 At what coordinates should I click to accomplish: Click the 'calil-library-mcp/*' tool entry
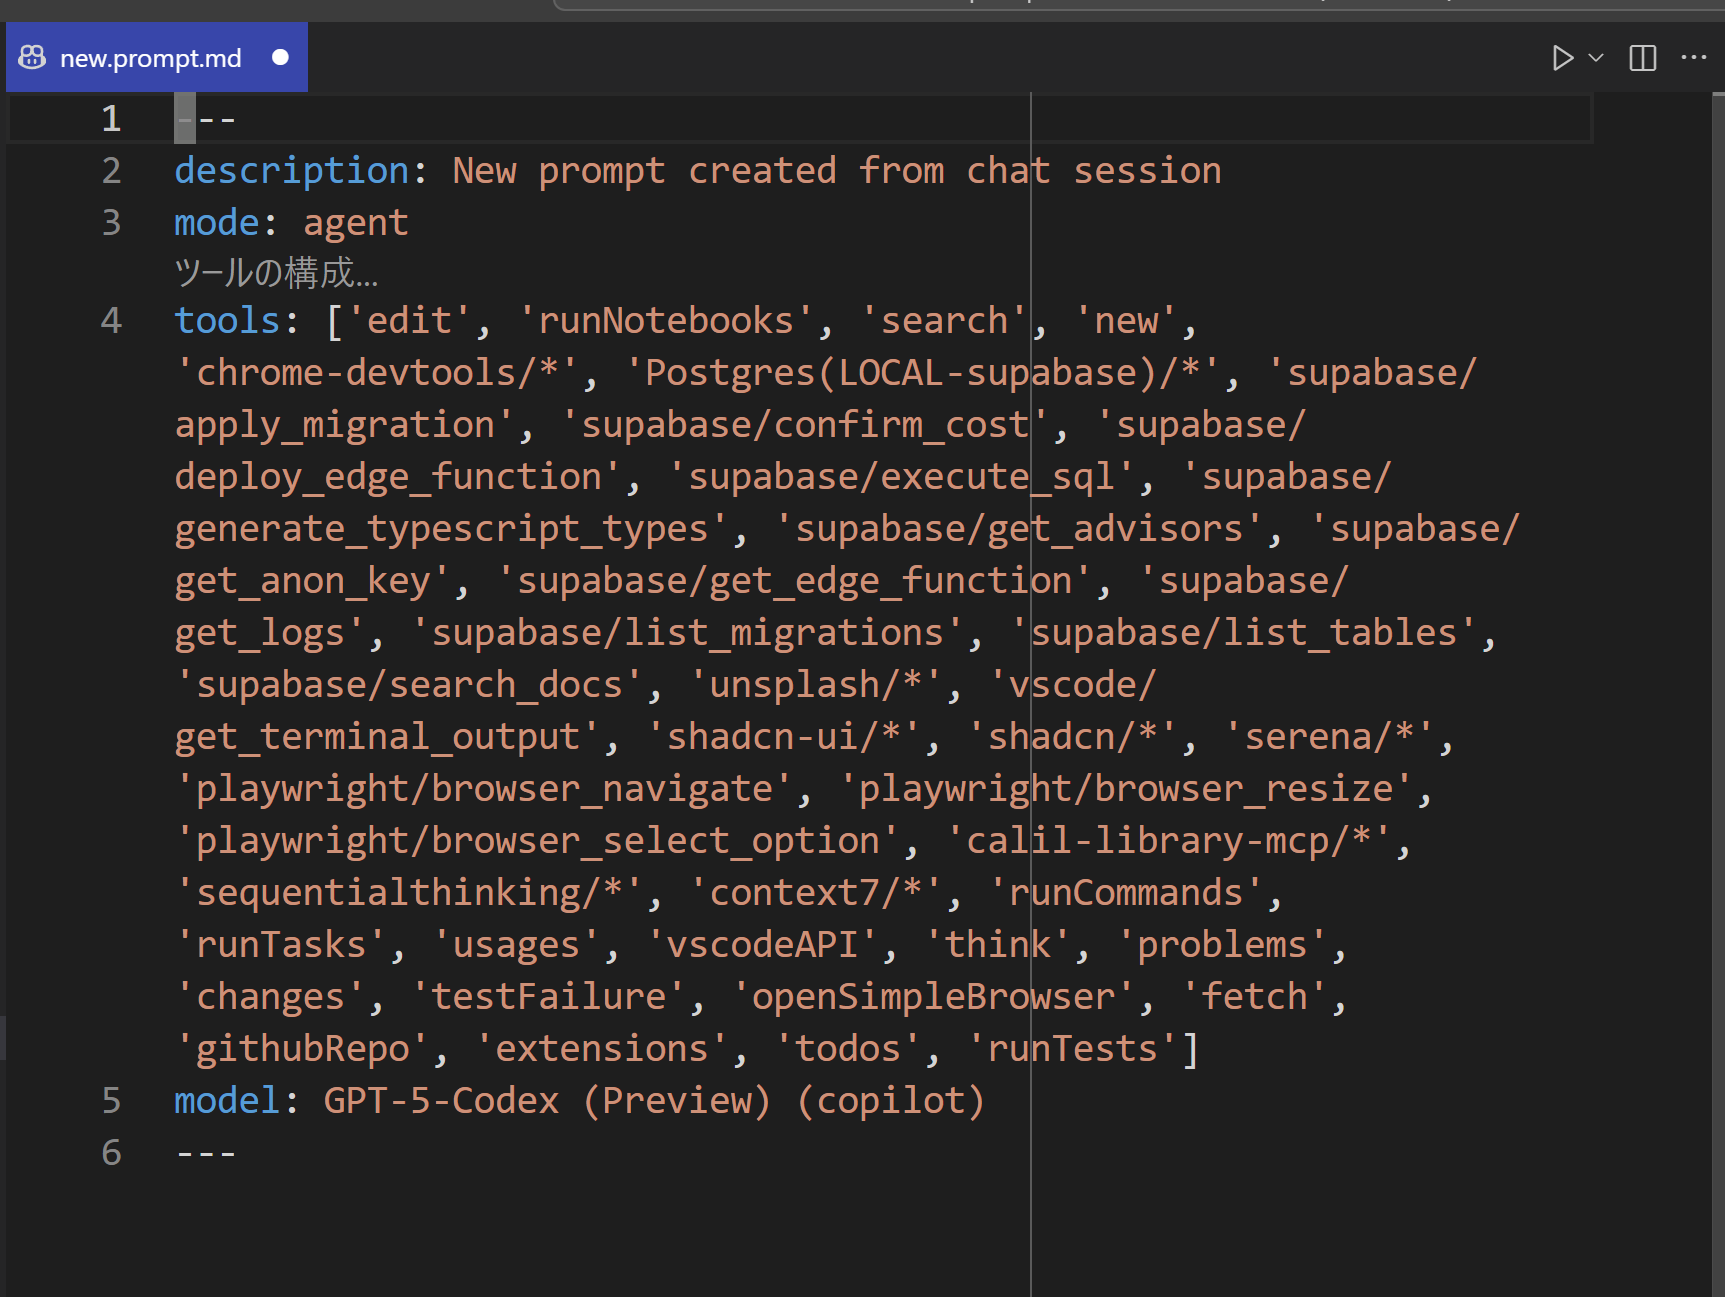tap(1169, 841)
